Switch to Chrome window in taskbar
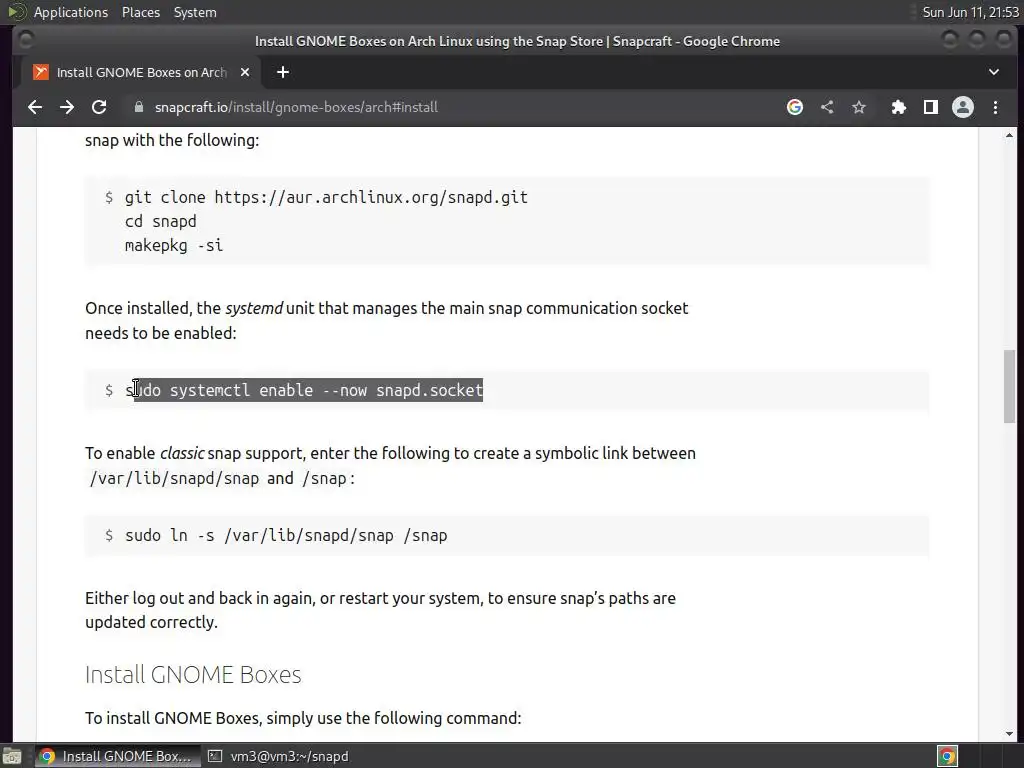This screenshot has width=1024, height=768. (x=116, y=756)
